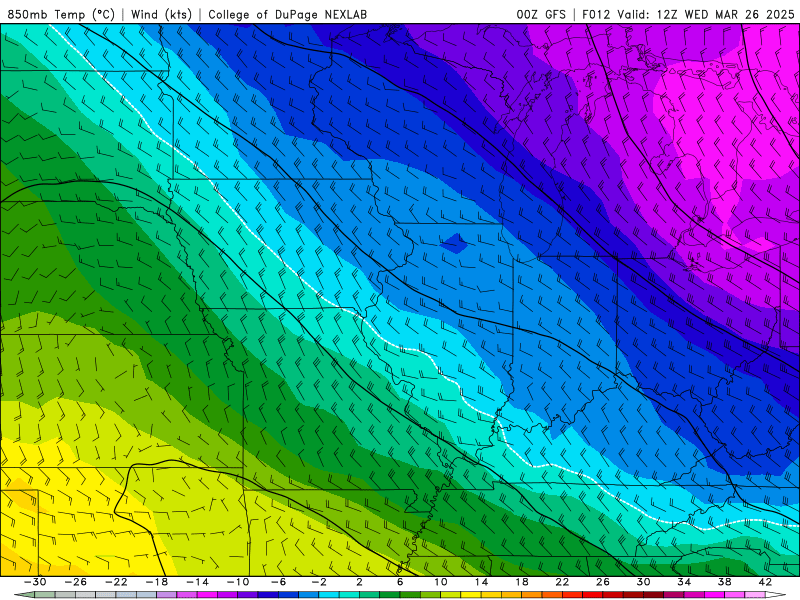The image size is (800, 600).
Task: Click the legend value 14
Action: 481,582
